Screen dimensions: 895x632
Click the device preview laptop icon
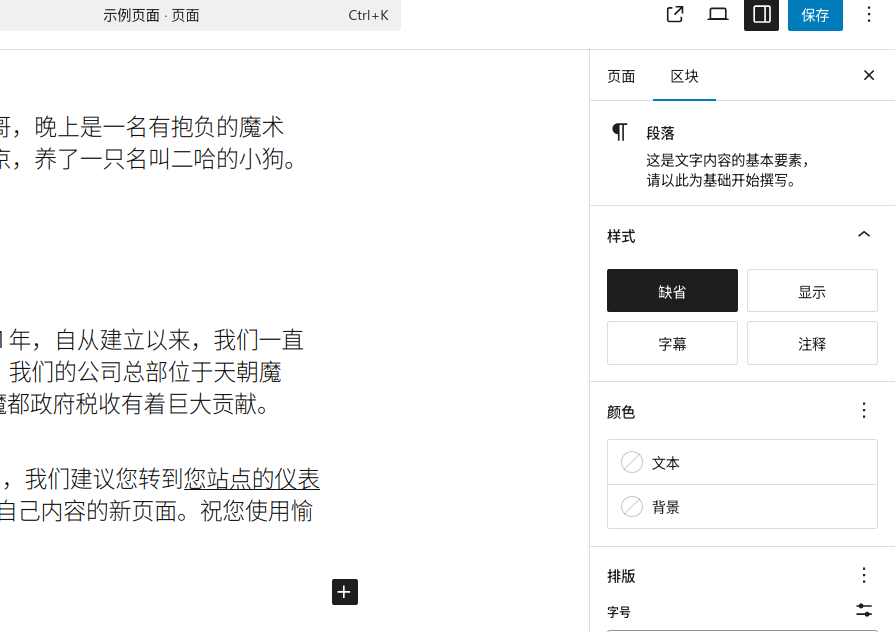[718, 15]
